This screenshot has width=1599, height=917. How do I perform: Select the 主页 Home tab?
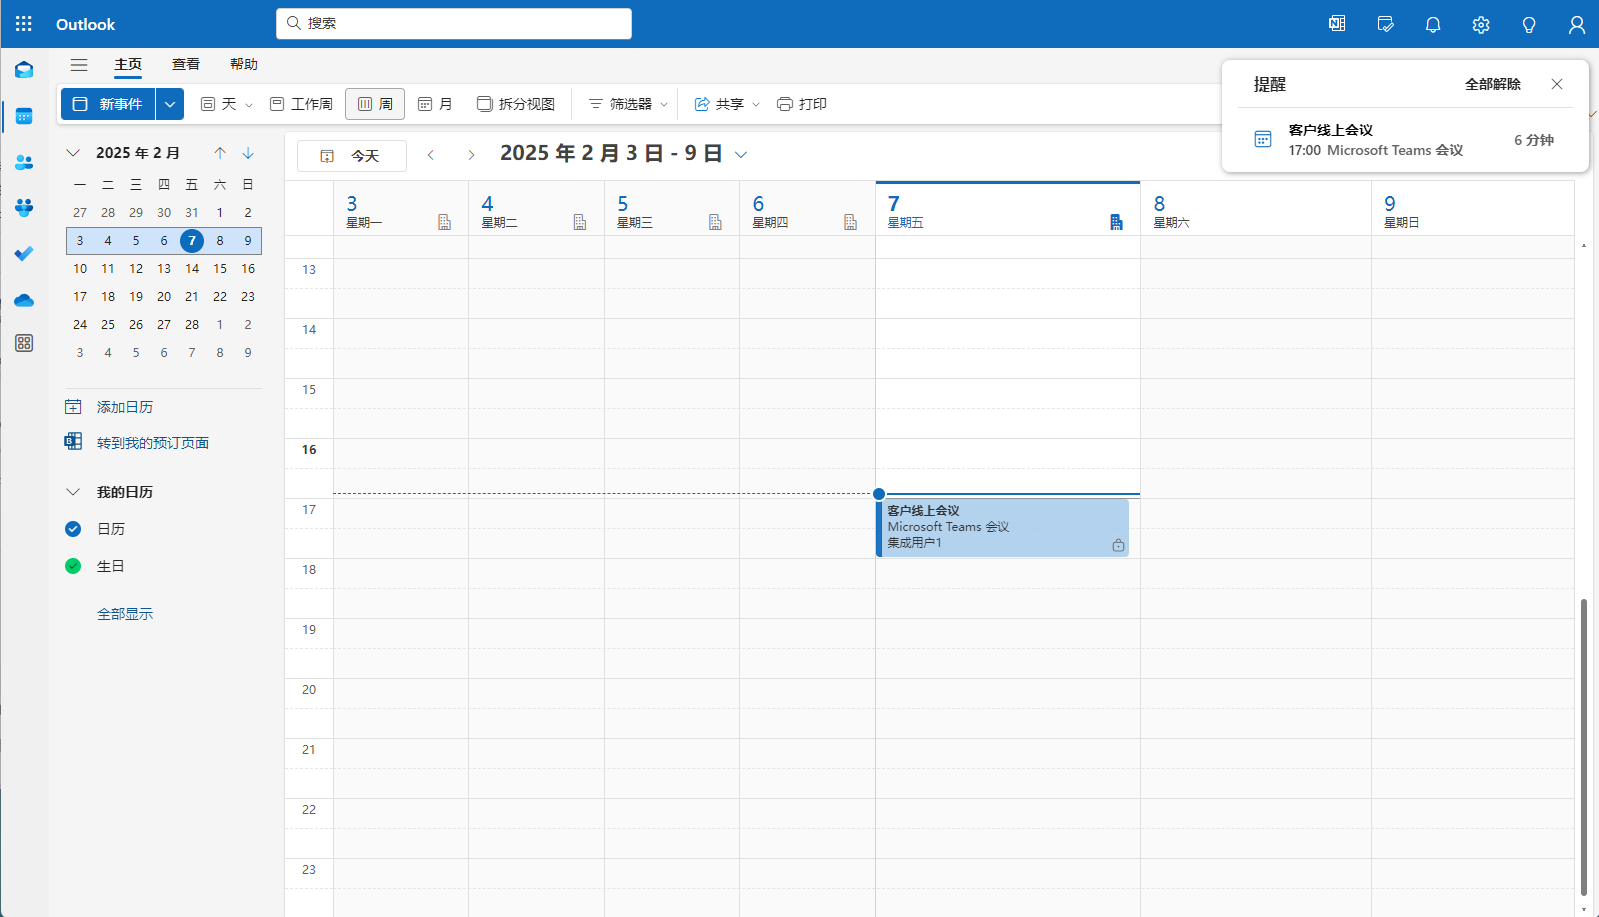128,64
